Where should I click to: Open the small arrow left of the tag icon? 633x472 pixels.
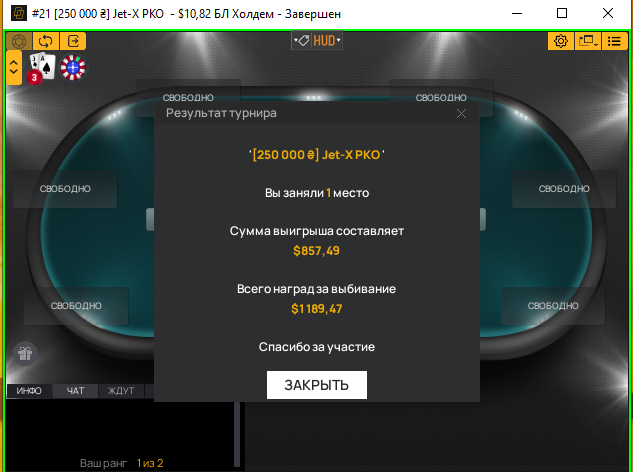click(296, 40)
